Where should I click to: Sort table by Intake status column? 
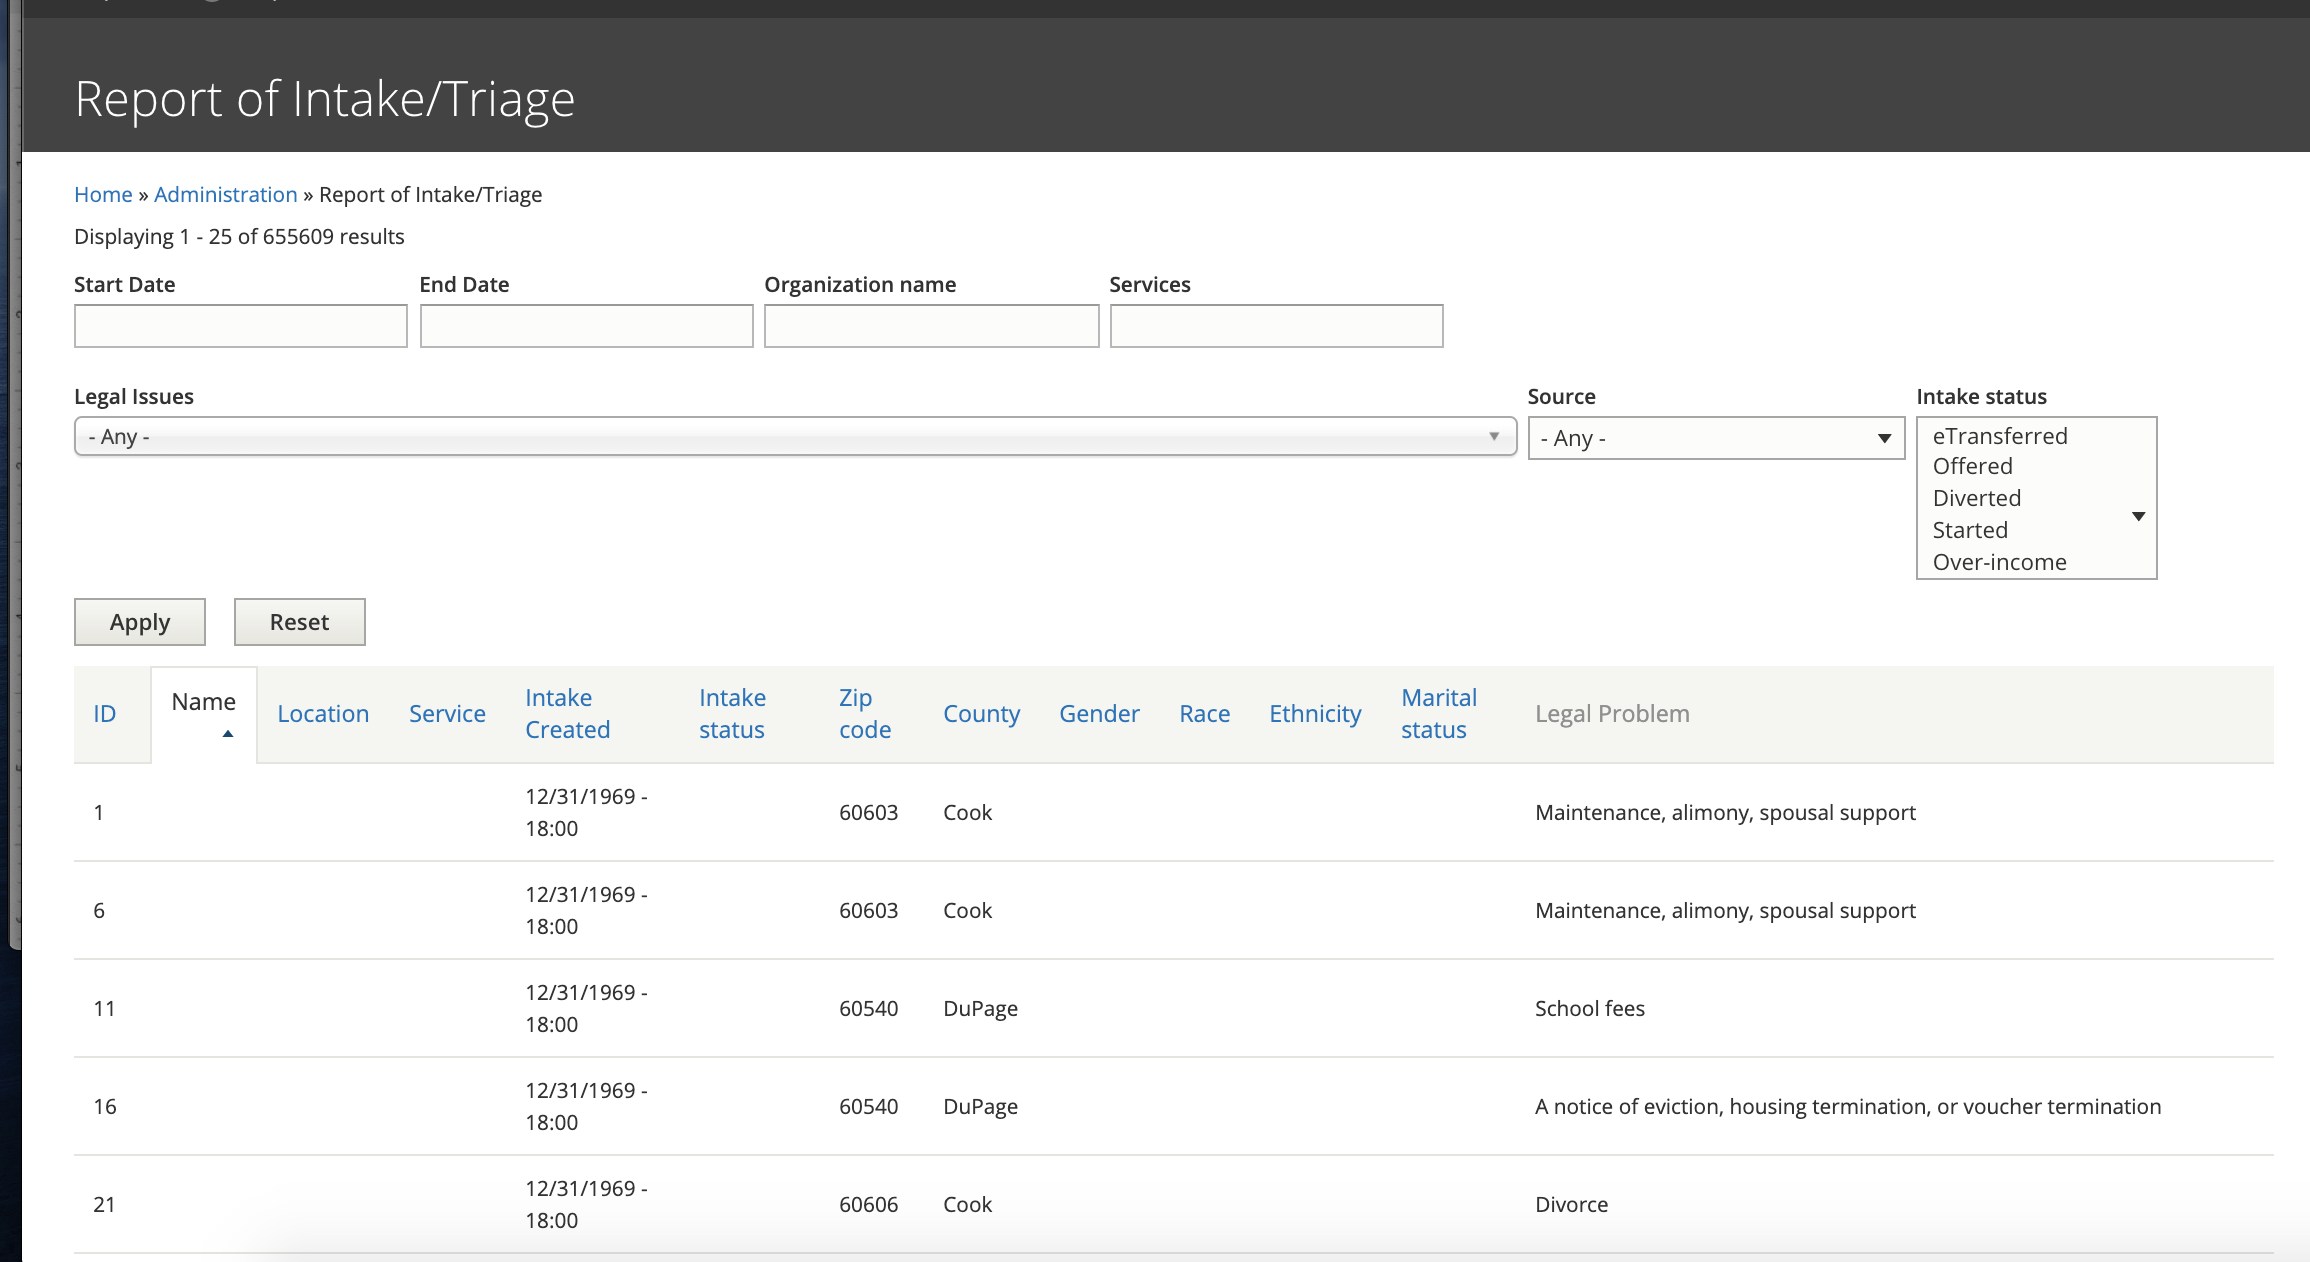[x=733, y=714]
